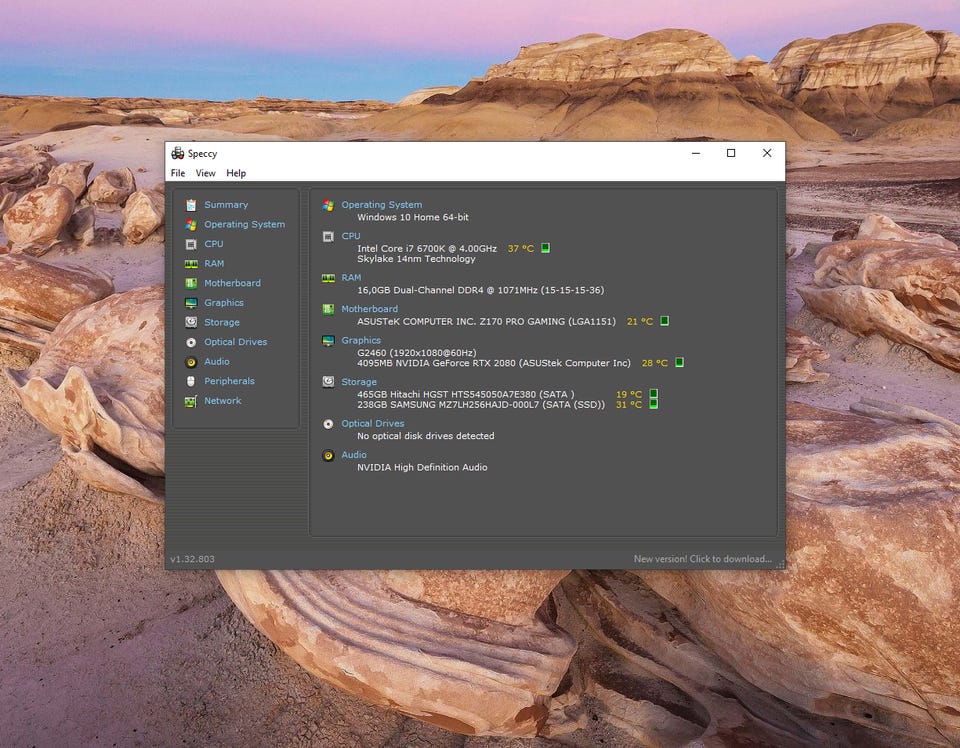Open the View menu
960x748 pixels.
205,173
